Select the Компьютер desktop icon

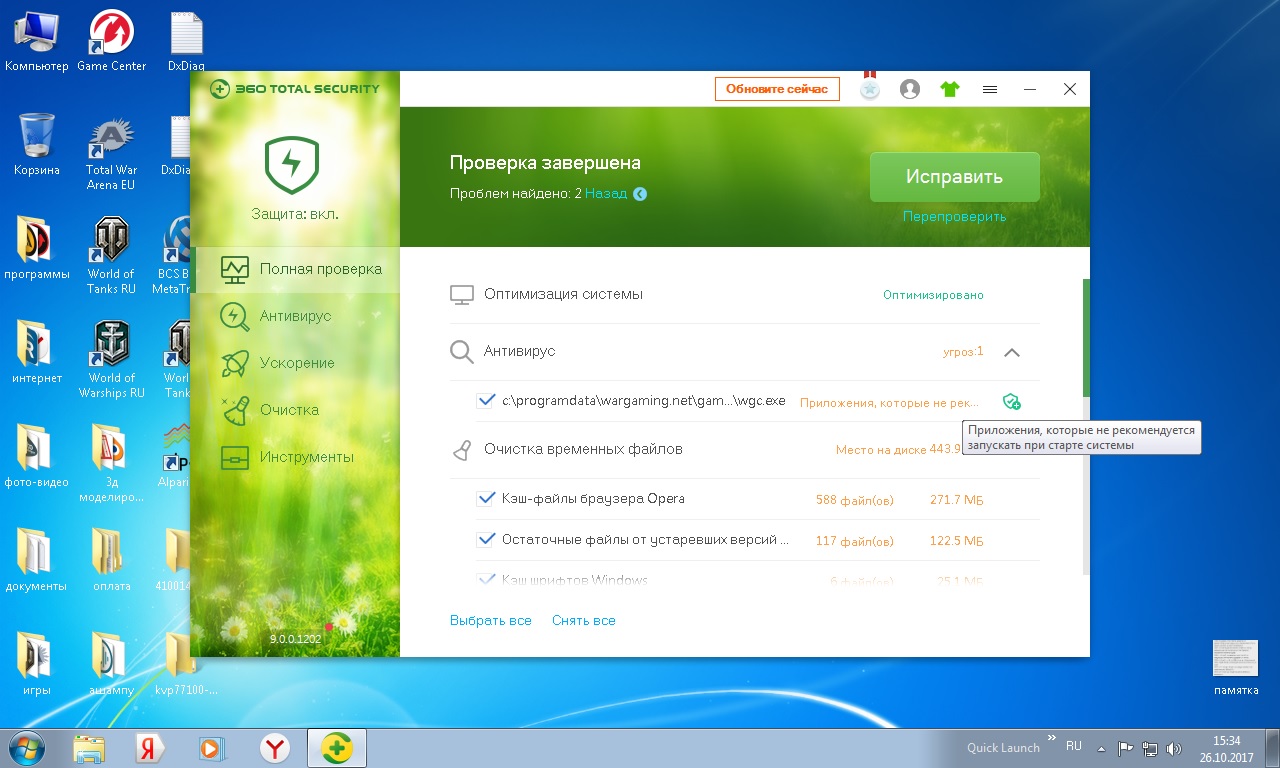(37, 42)
